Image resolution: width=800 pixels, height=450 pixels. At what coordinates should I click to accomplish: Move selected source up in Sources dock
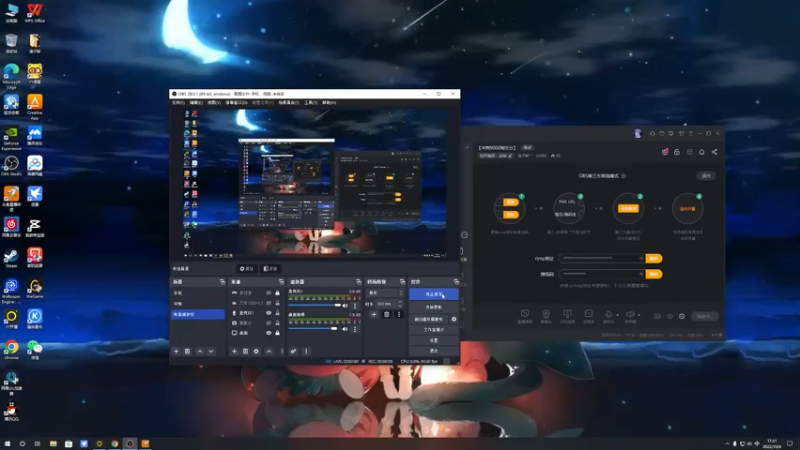(x=269, y=351)
